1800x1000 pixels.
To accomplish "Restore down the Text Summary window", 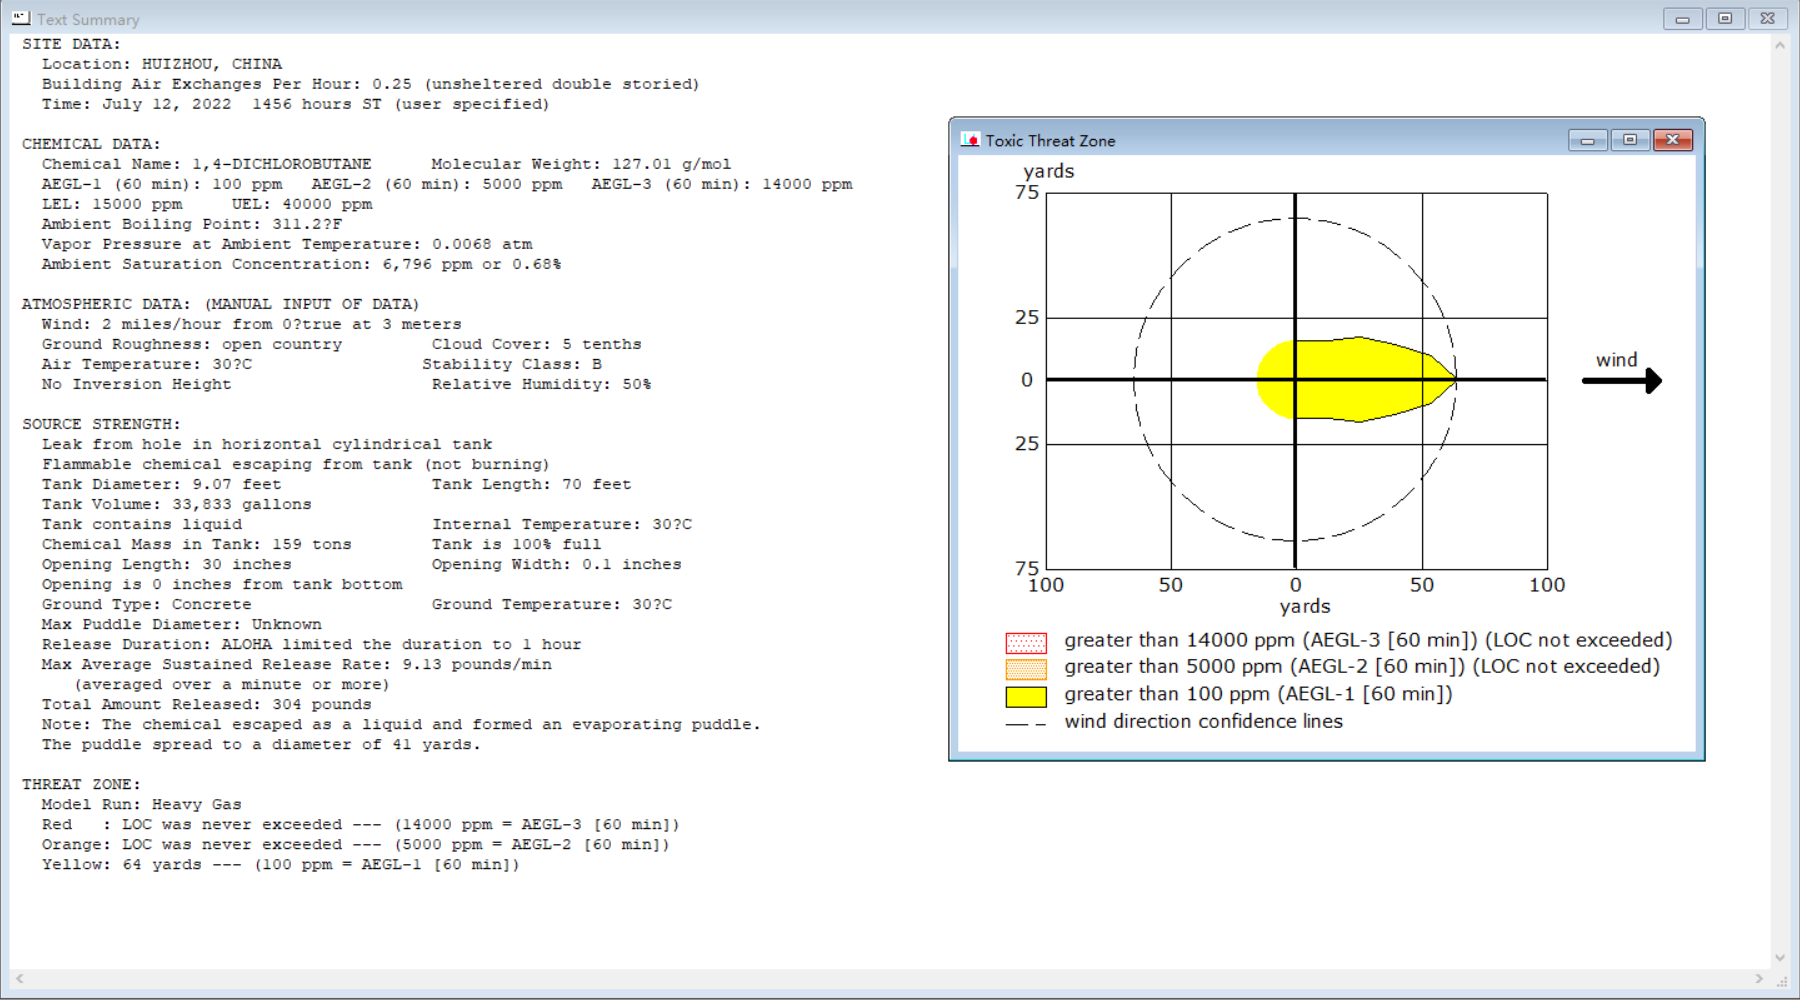I will click(1726, 19).
